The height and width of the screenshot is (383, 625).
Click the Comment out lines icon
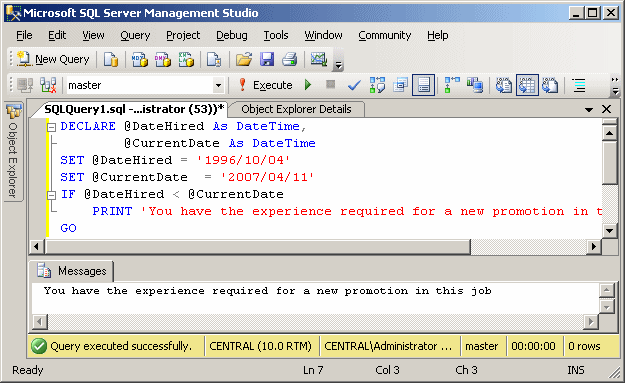click(579, 85)
